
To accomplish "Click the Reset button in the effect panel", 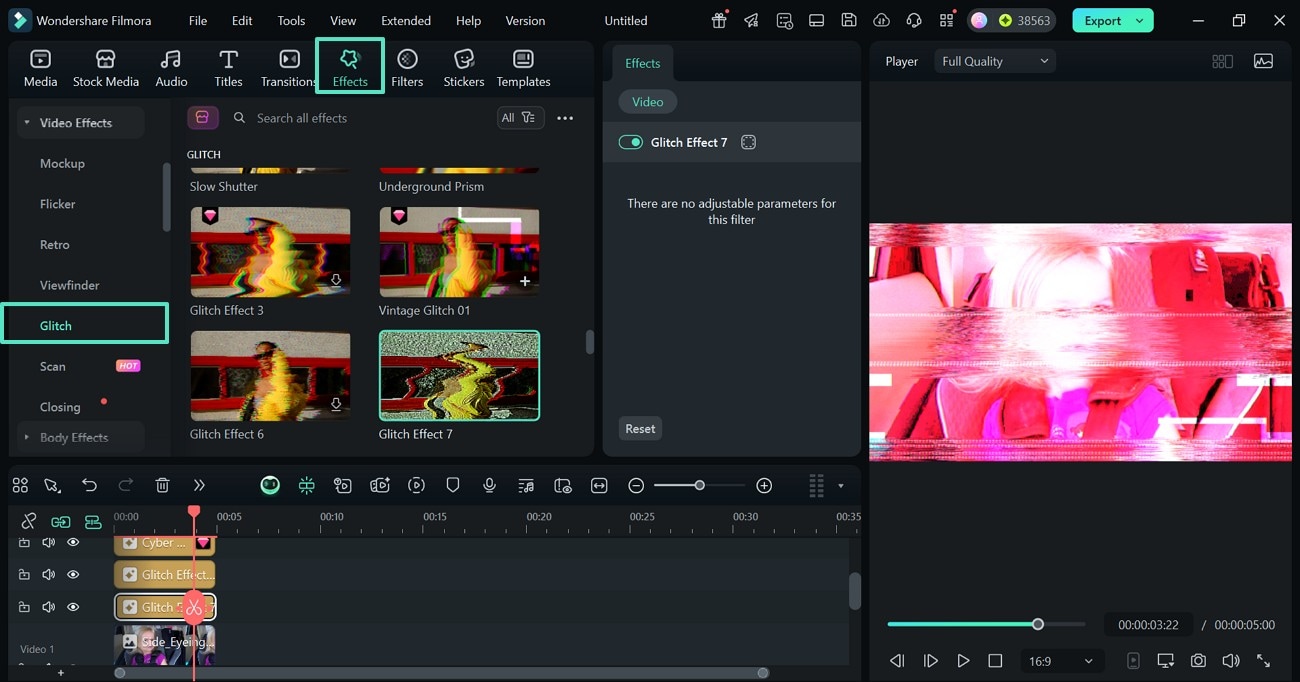I will coord(640,428).
